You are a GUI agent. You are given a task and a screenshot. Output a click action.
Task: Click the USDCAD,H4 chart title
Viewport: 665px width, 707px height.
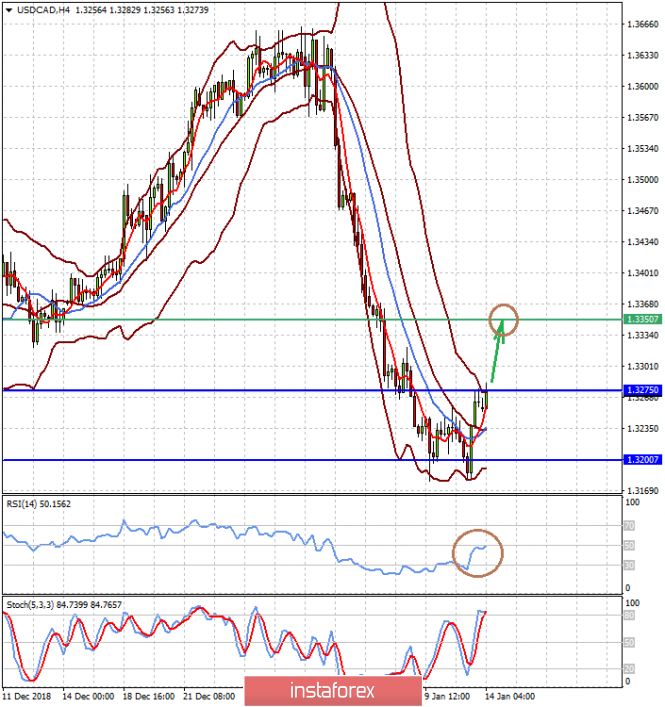point(38,9)
